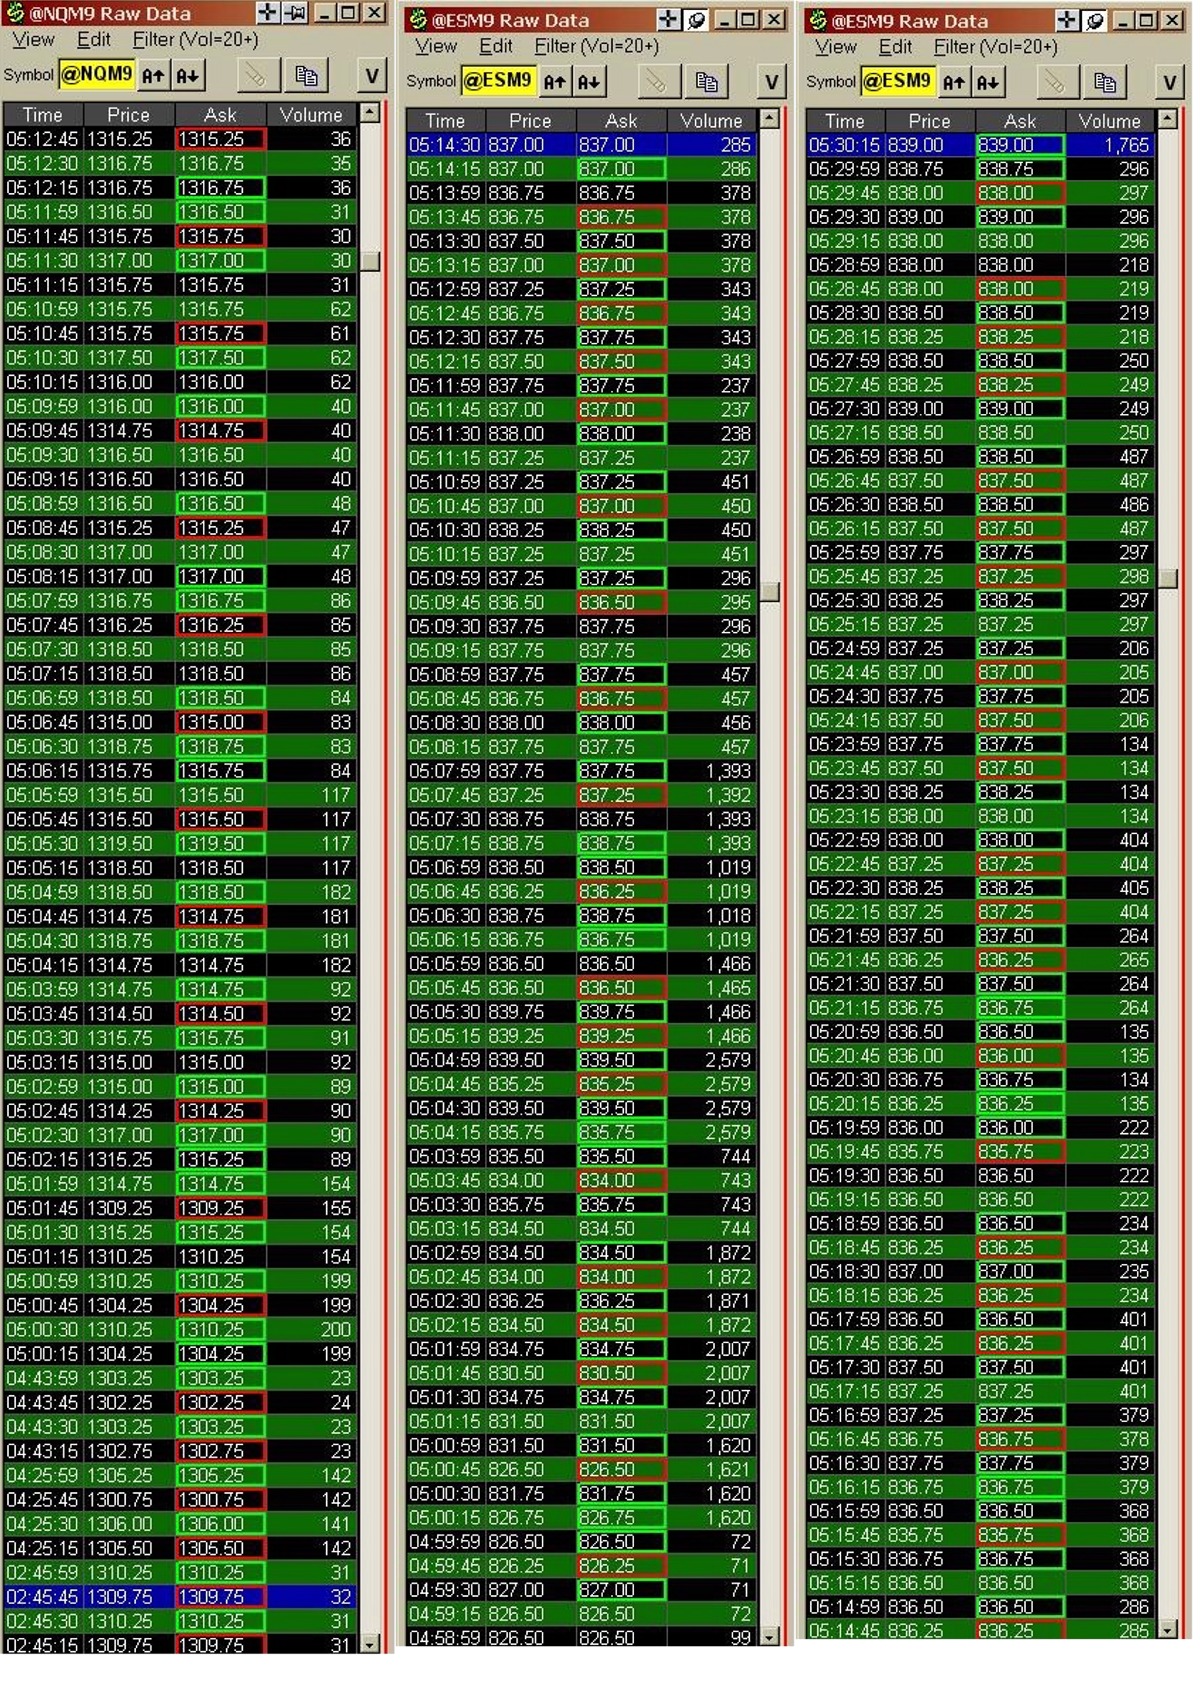Click the Ask column header in the @NQM9 window
The image size is (1200, 1688).
tap(220, 115)
